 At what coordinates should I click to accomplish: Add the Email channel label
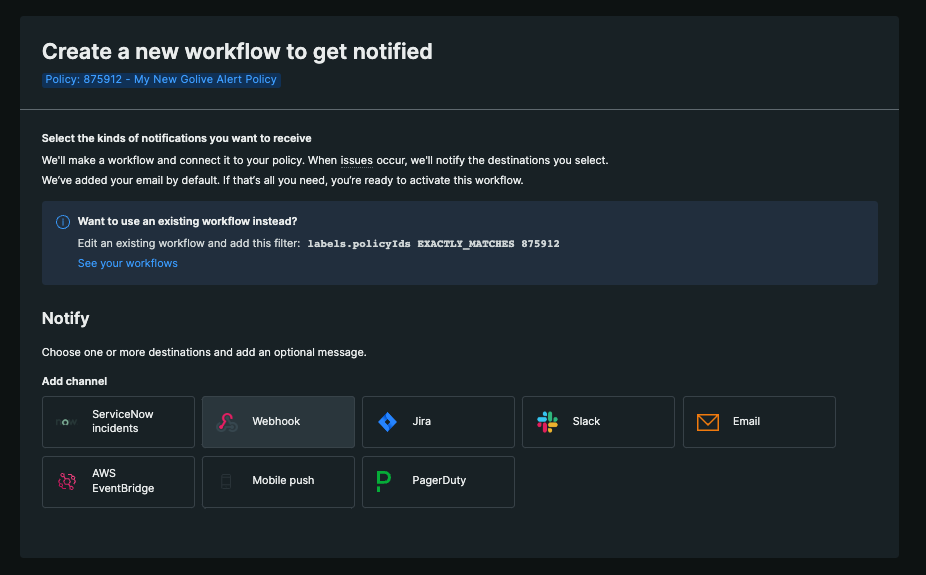click(x=746, y=422)
